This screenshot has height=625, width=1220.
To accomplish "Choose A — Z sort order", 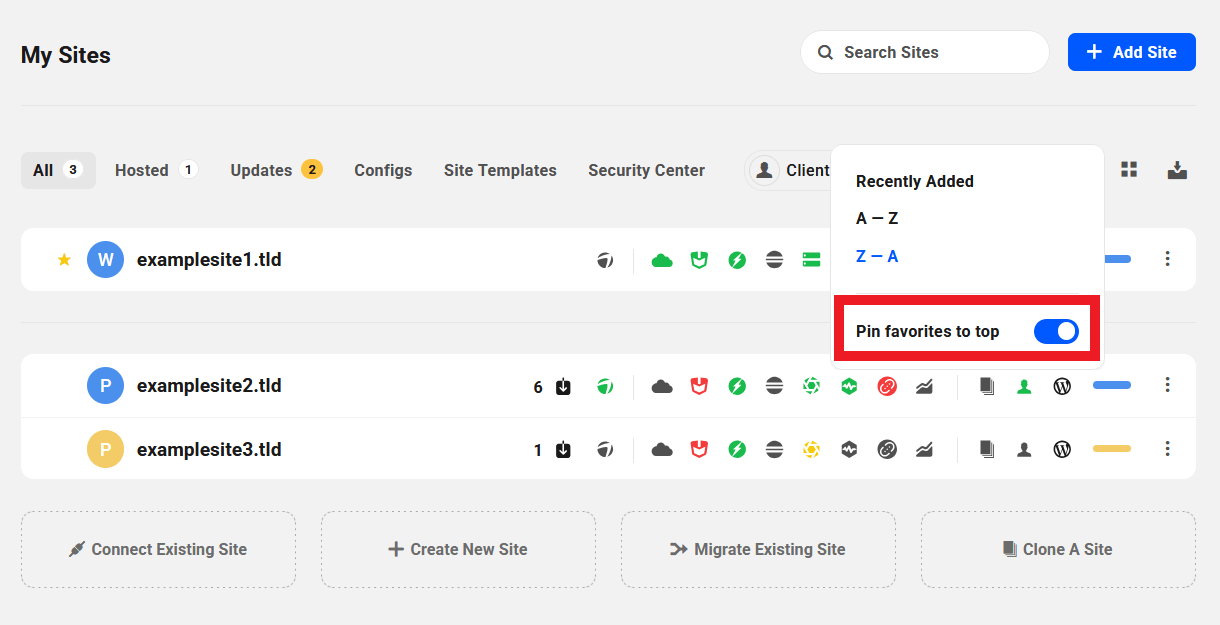I will click(x=877, y=218).
